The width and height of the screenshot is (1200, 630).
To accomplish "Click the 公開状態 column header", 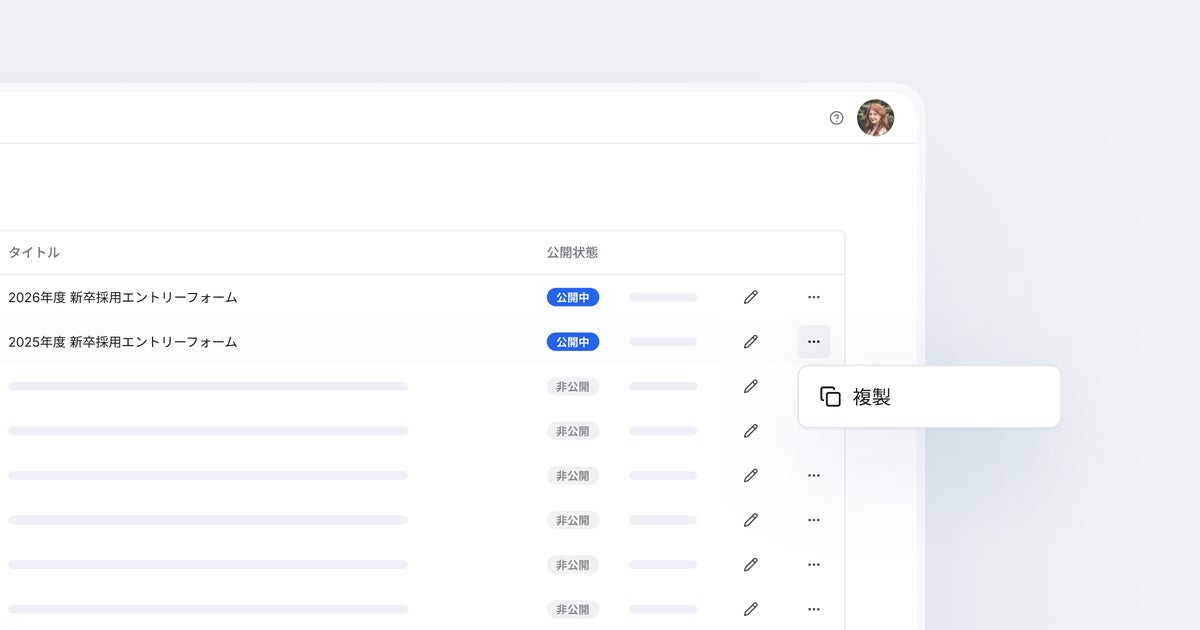I will 572,253.
